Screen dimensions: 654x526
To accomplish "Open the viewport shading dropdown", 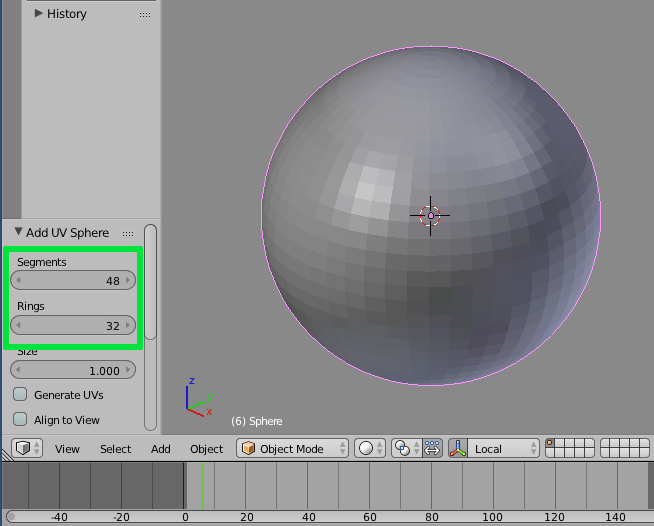I will pos(370,448).
